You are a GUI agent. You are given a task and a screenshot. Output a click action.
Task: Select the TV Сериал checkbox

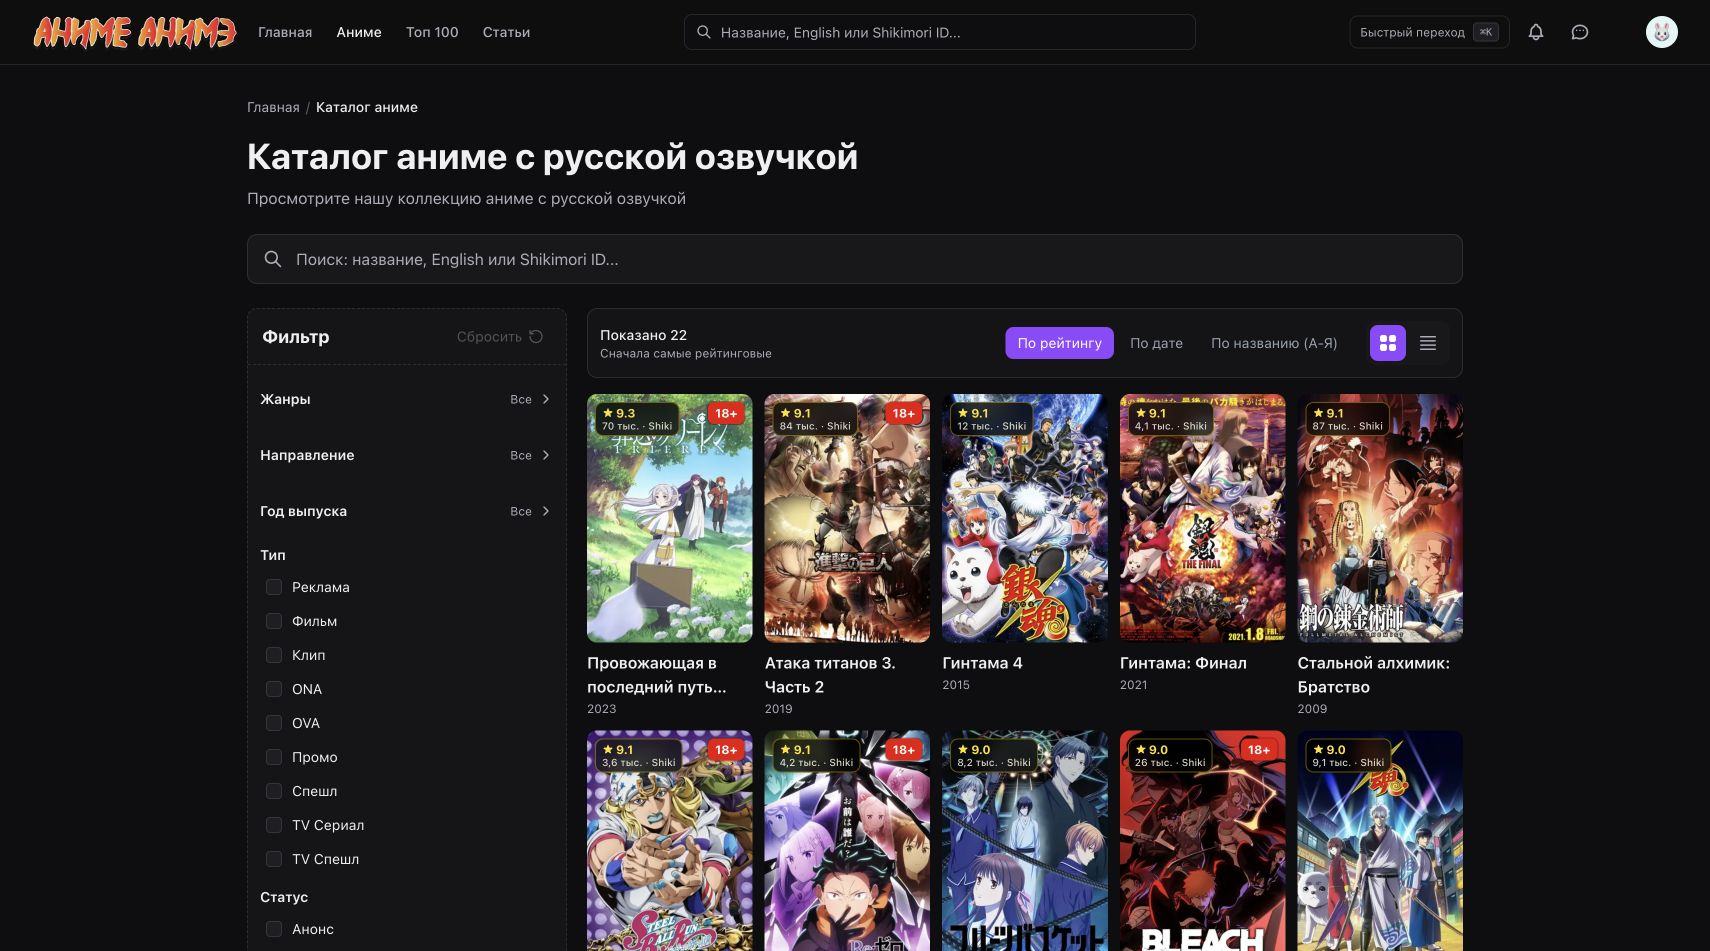click(x=274, y=825)
